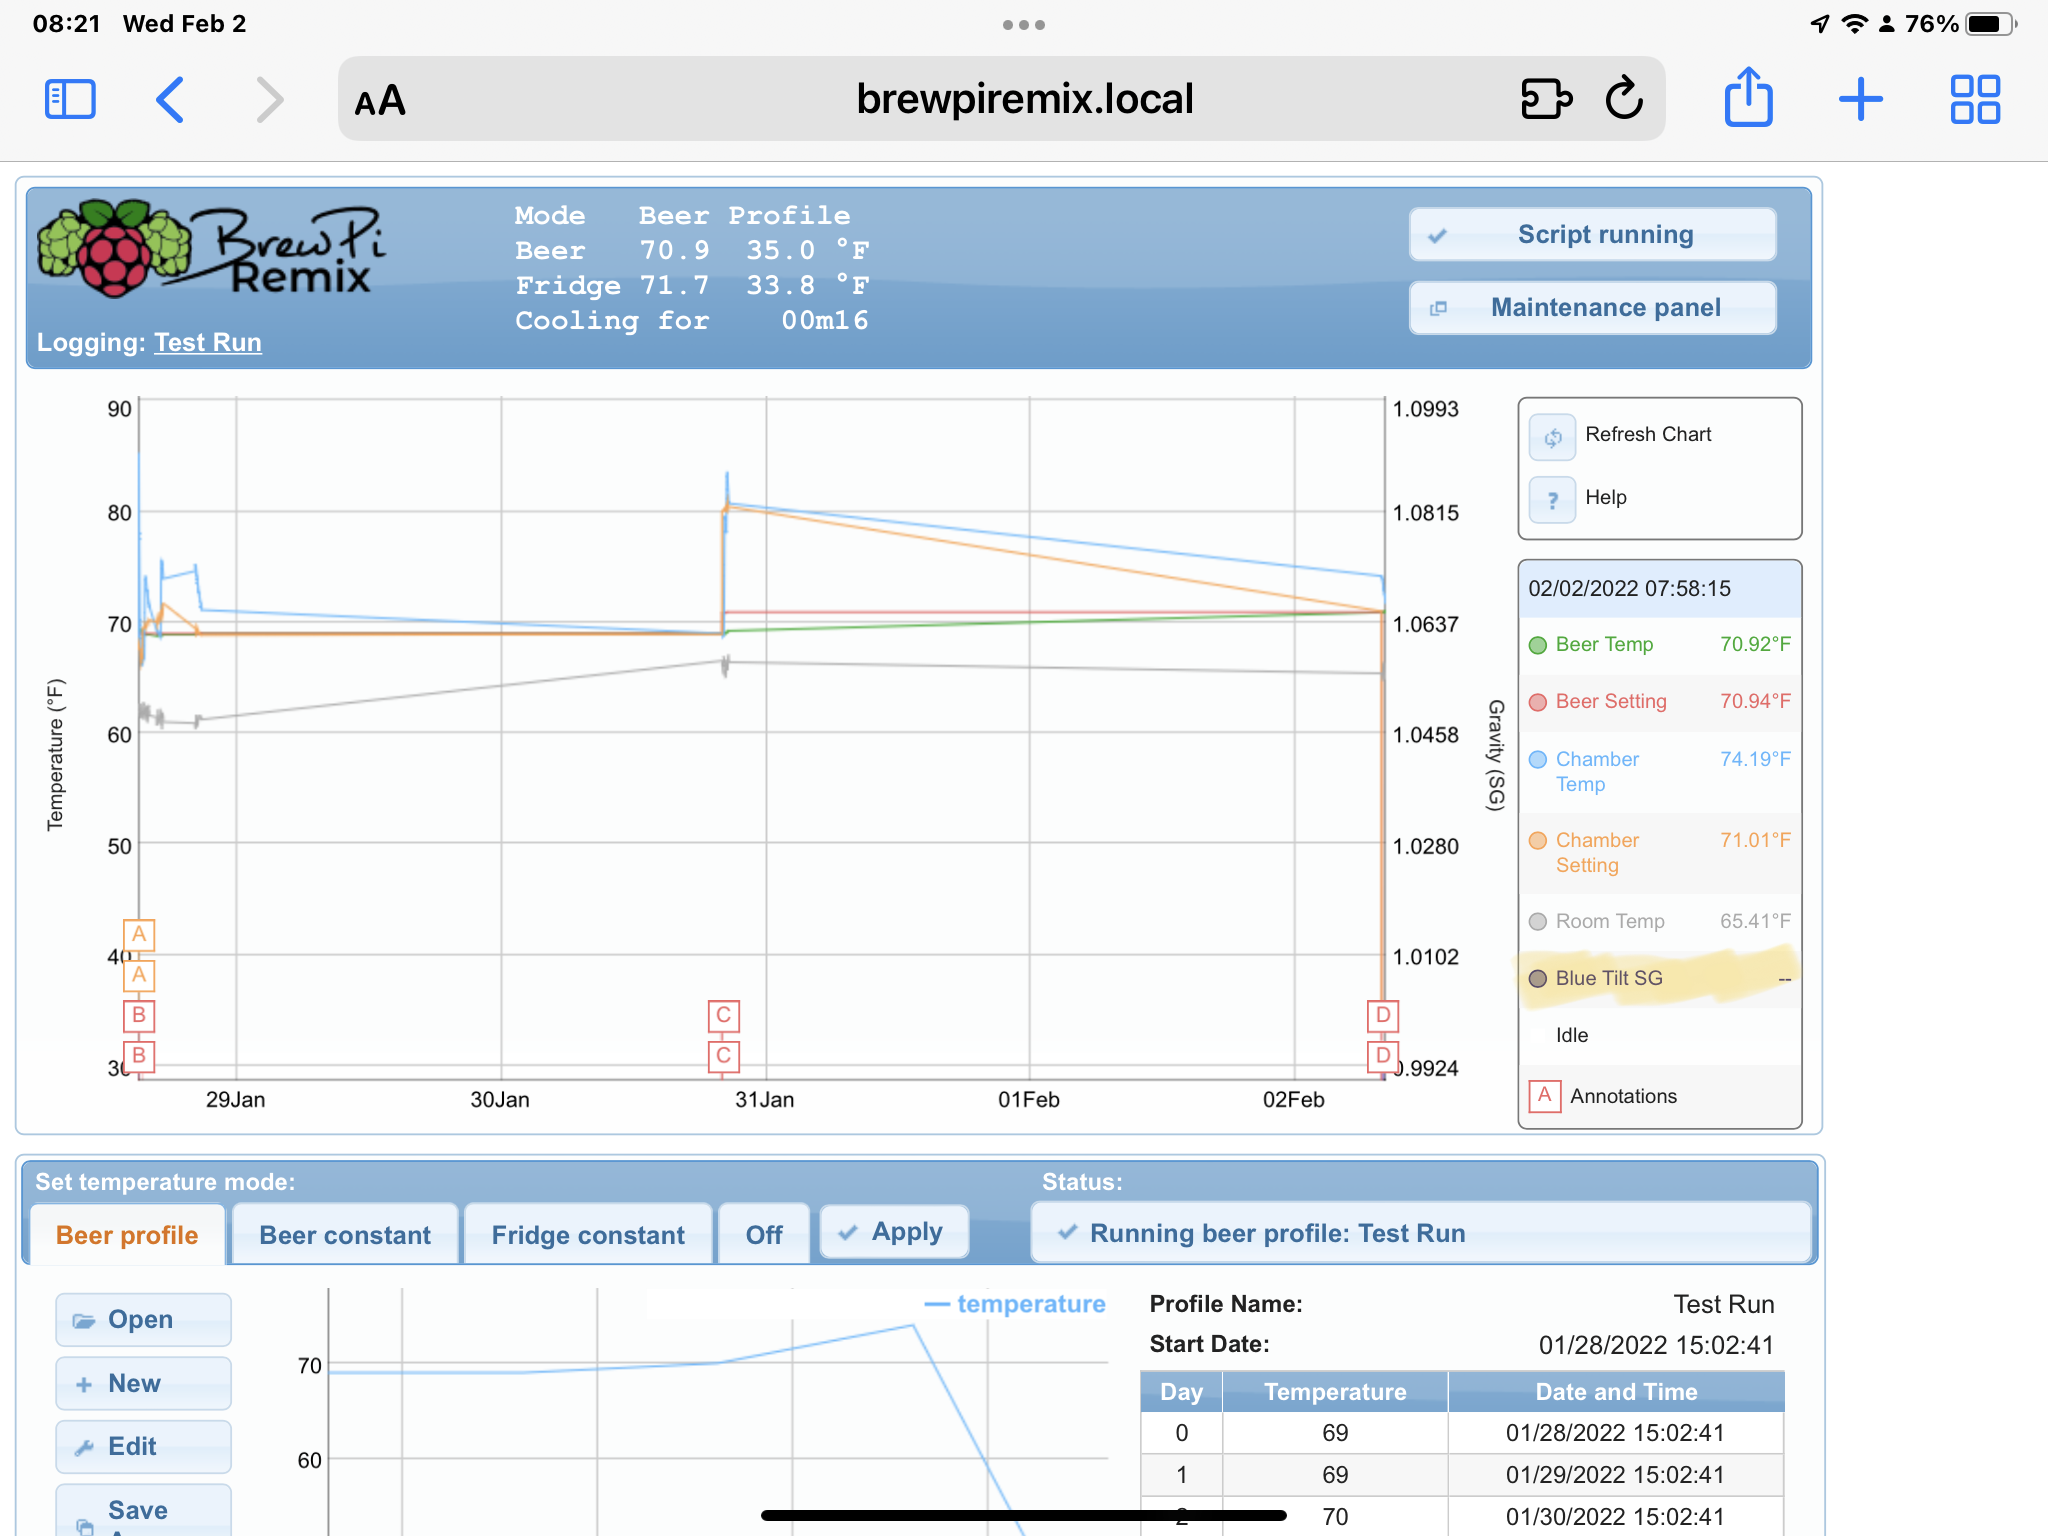Screen dimensions: 2048x1536
Task: Select the profile row dated 01/29/2022 15:02:41
Action: [1462, 1475]
